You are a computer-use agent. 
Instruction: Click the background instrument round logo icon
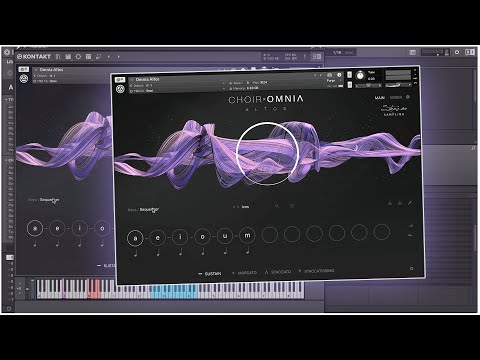pyautogui.click(x=24, y=79)
